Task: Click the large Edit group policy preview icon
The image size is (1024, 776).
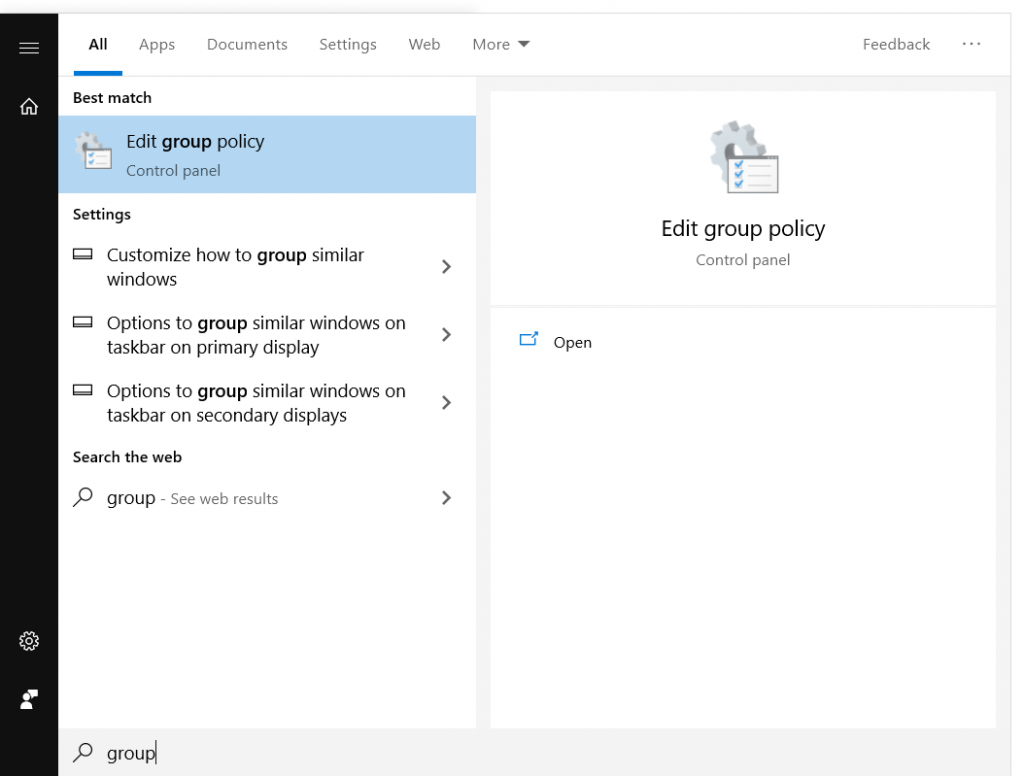Action: pos(744,157)
